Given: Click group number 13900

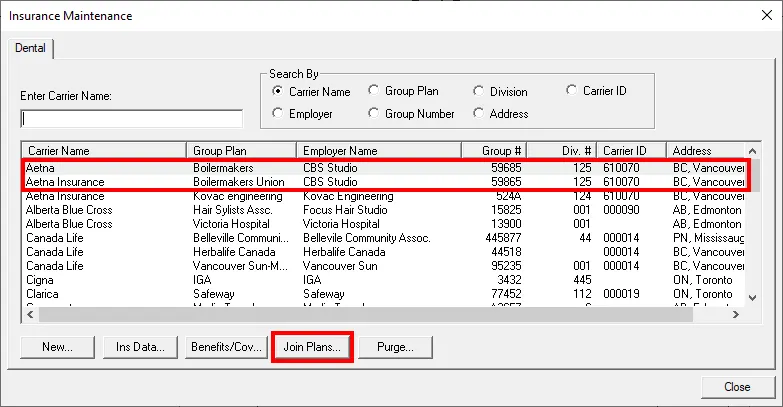Looking at the screenshot, I should 506,224.
